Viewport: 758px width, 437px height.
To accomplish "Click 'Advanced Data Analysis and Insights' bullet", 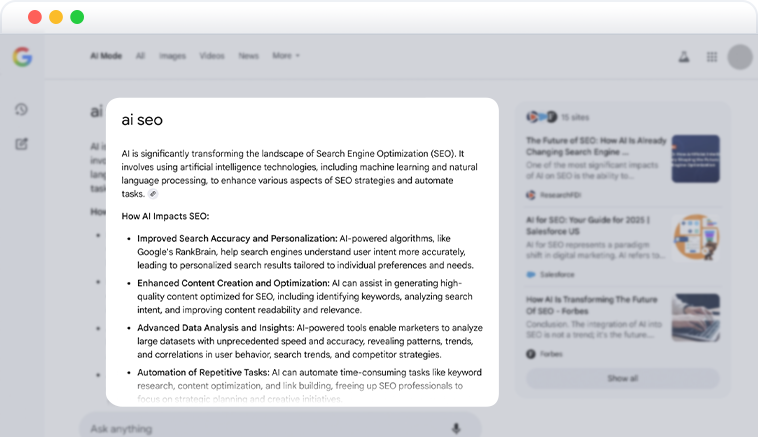I will [216, 328].
